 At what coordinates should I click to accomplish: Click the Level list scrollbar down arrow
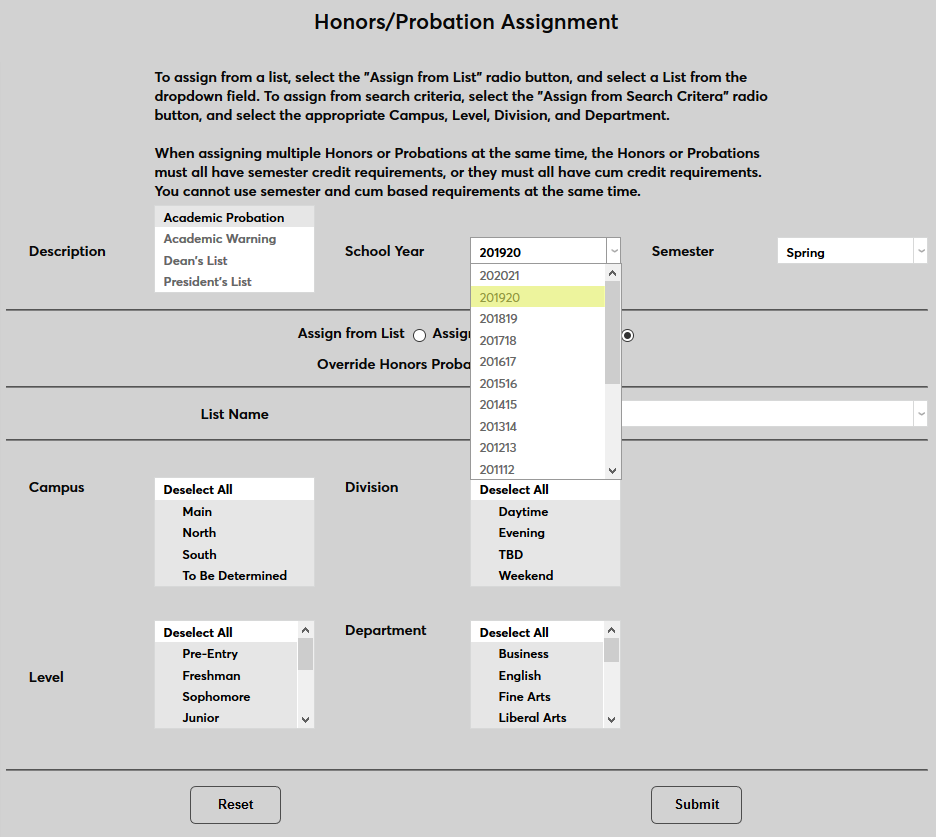306,718
